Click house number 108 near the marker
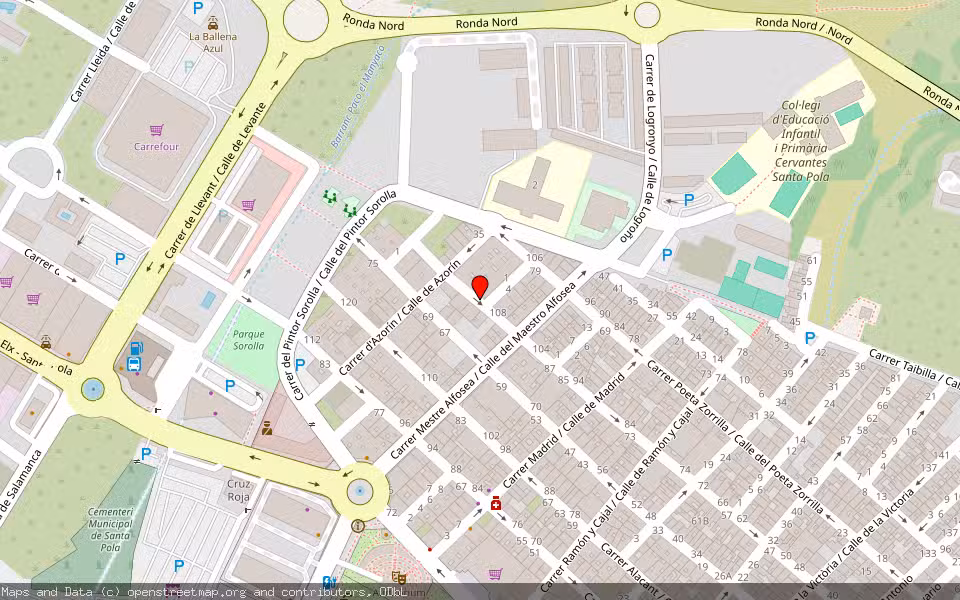This screenshot has width=960, height=600. [x=498, y=312]
